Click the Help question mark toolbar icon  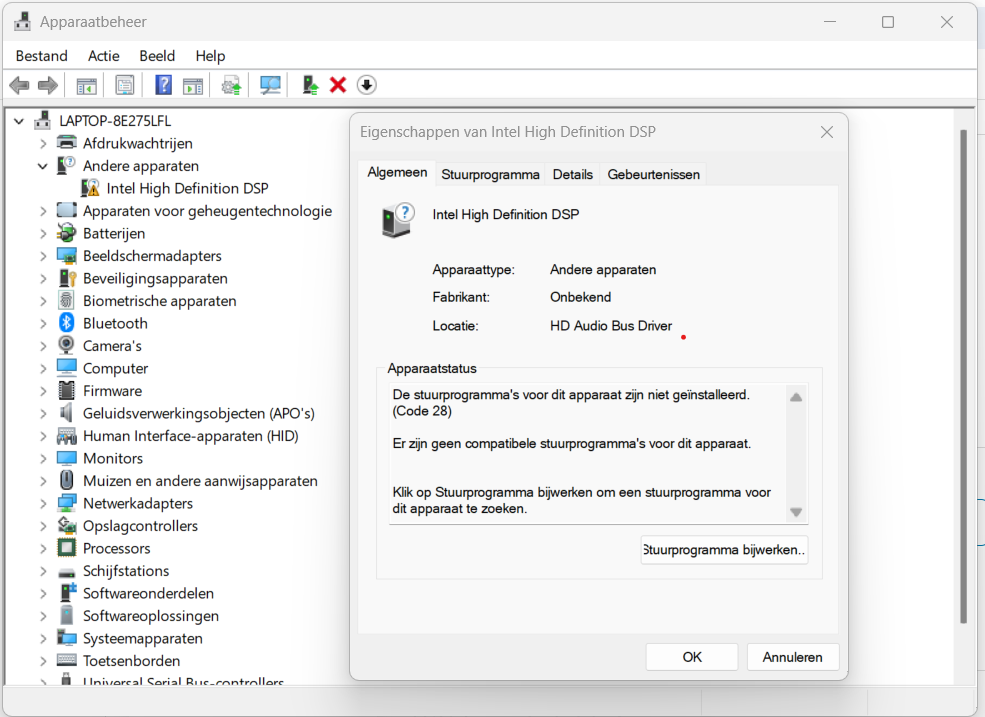(x=163, y=85)
